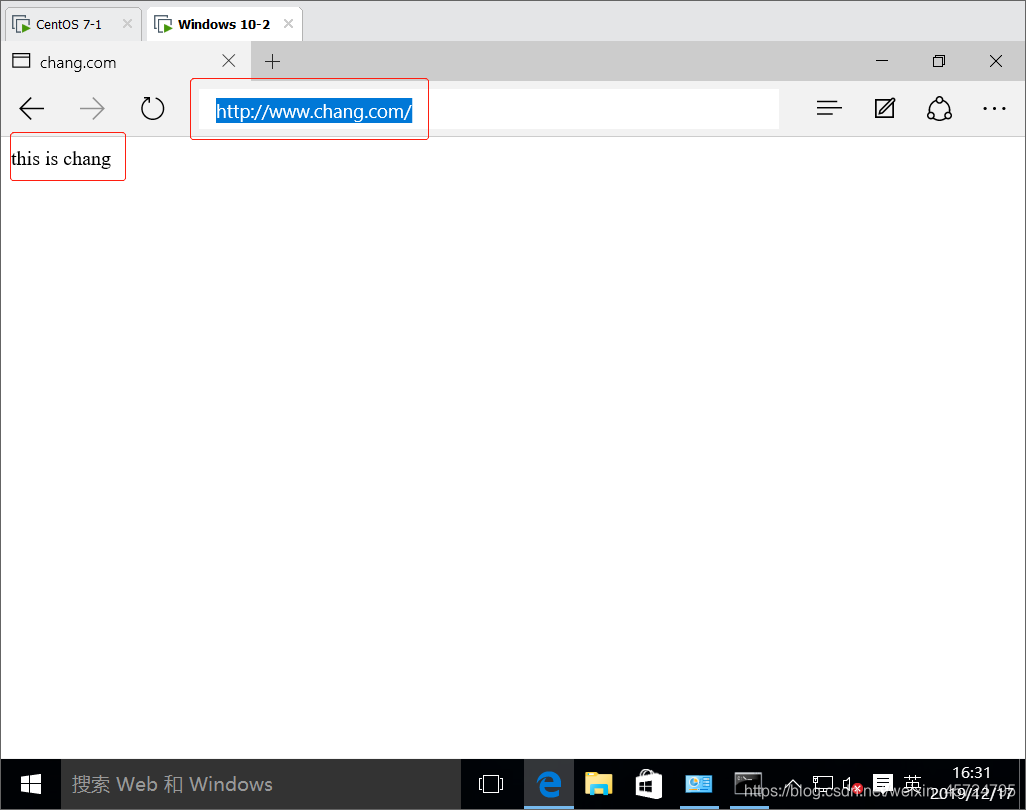Click the muted volume tray icon
Image resolution: width=1026 pixels, height=810 pixels.
coord(852,784)
